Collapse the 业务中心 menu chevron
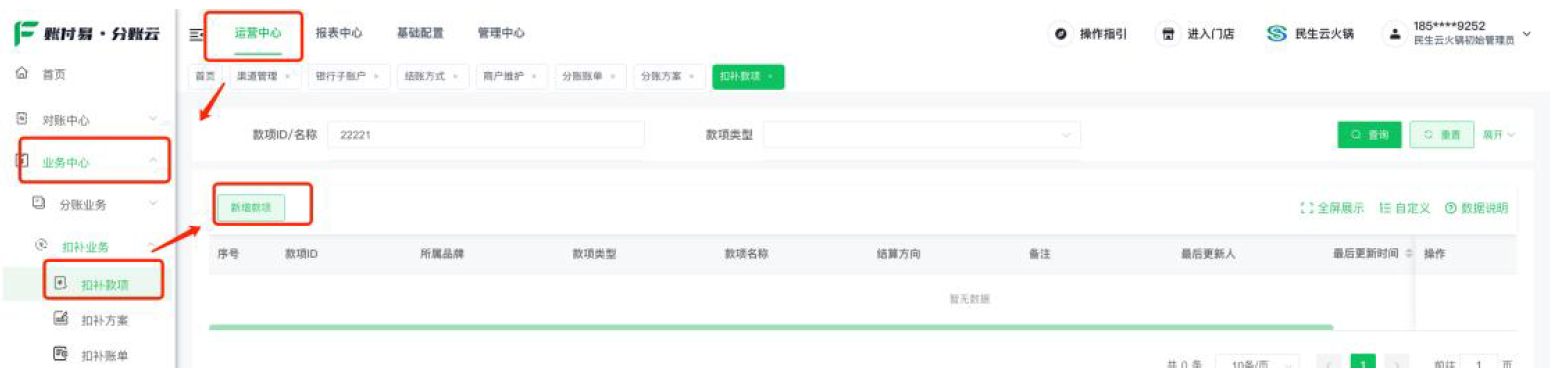 click(x=153, y=161)
